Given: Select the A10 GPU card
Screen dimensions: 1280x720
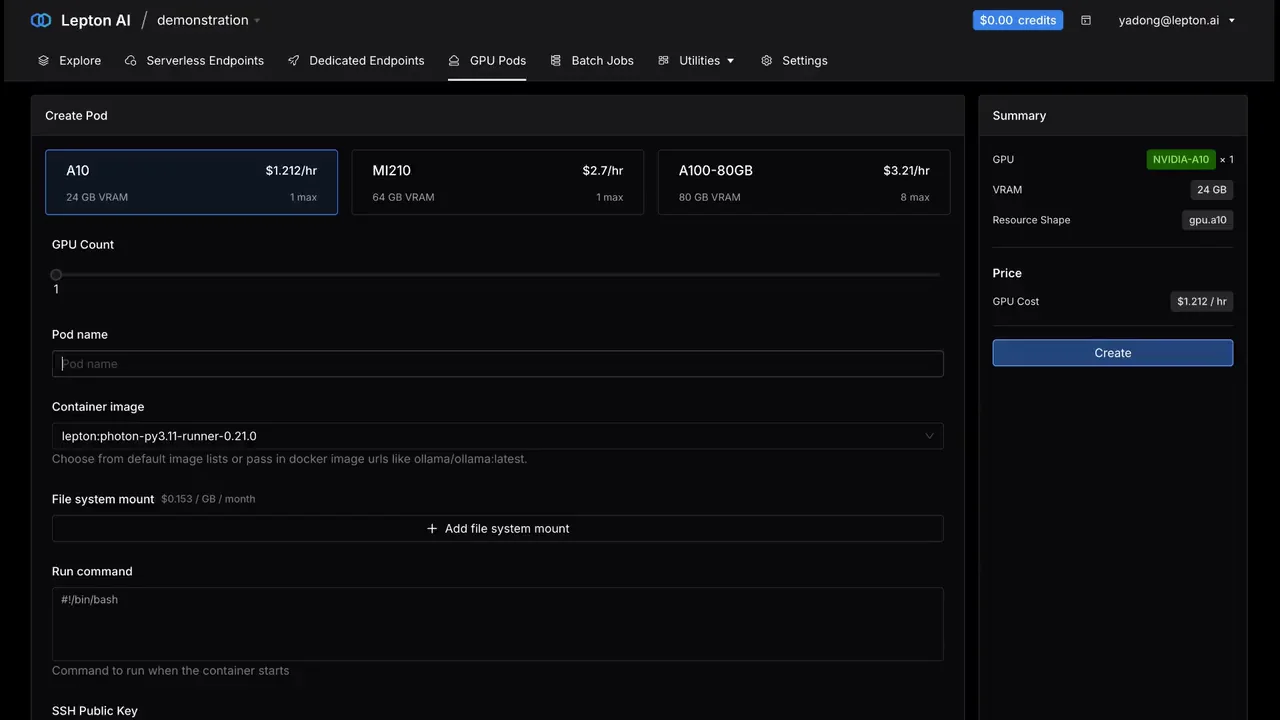Looking at the screenshot, I should (x=191, y=182).
